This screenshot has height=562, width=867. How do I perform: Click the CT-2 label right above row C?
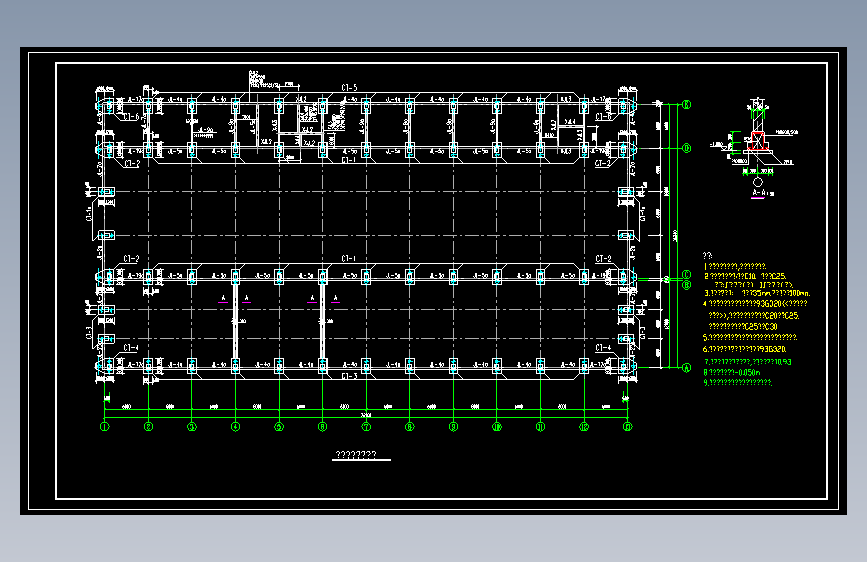pyautogui.click(x=603, y=258)
